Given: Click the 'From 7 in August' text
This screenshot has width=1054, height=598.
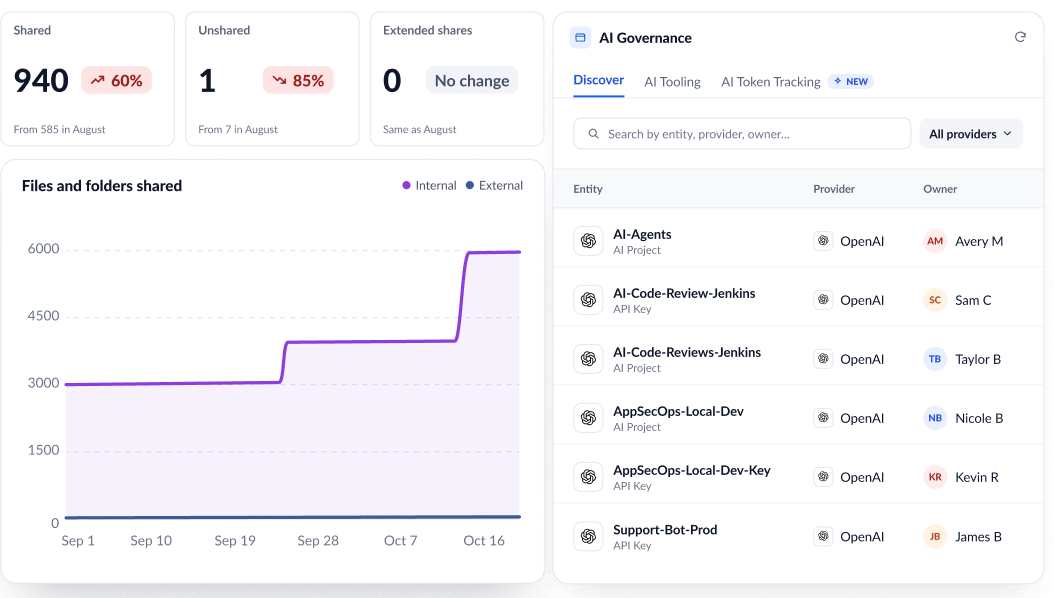Looking at the screenshot, I should click(x=238, y=129).
